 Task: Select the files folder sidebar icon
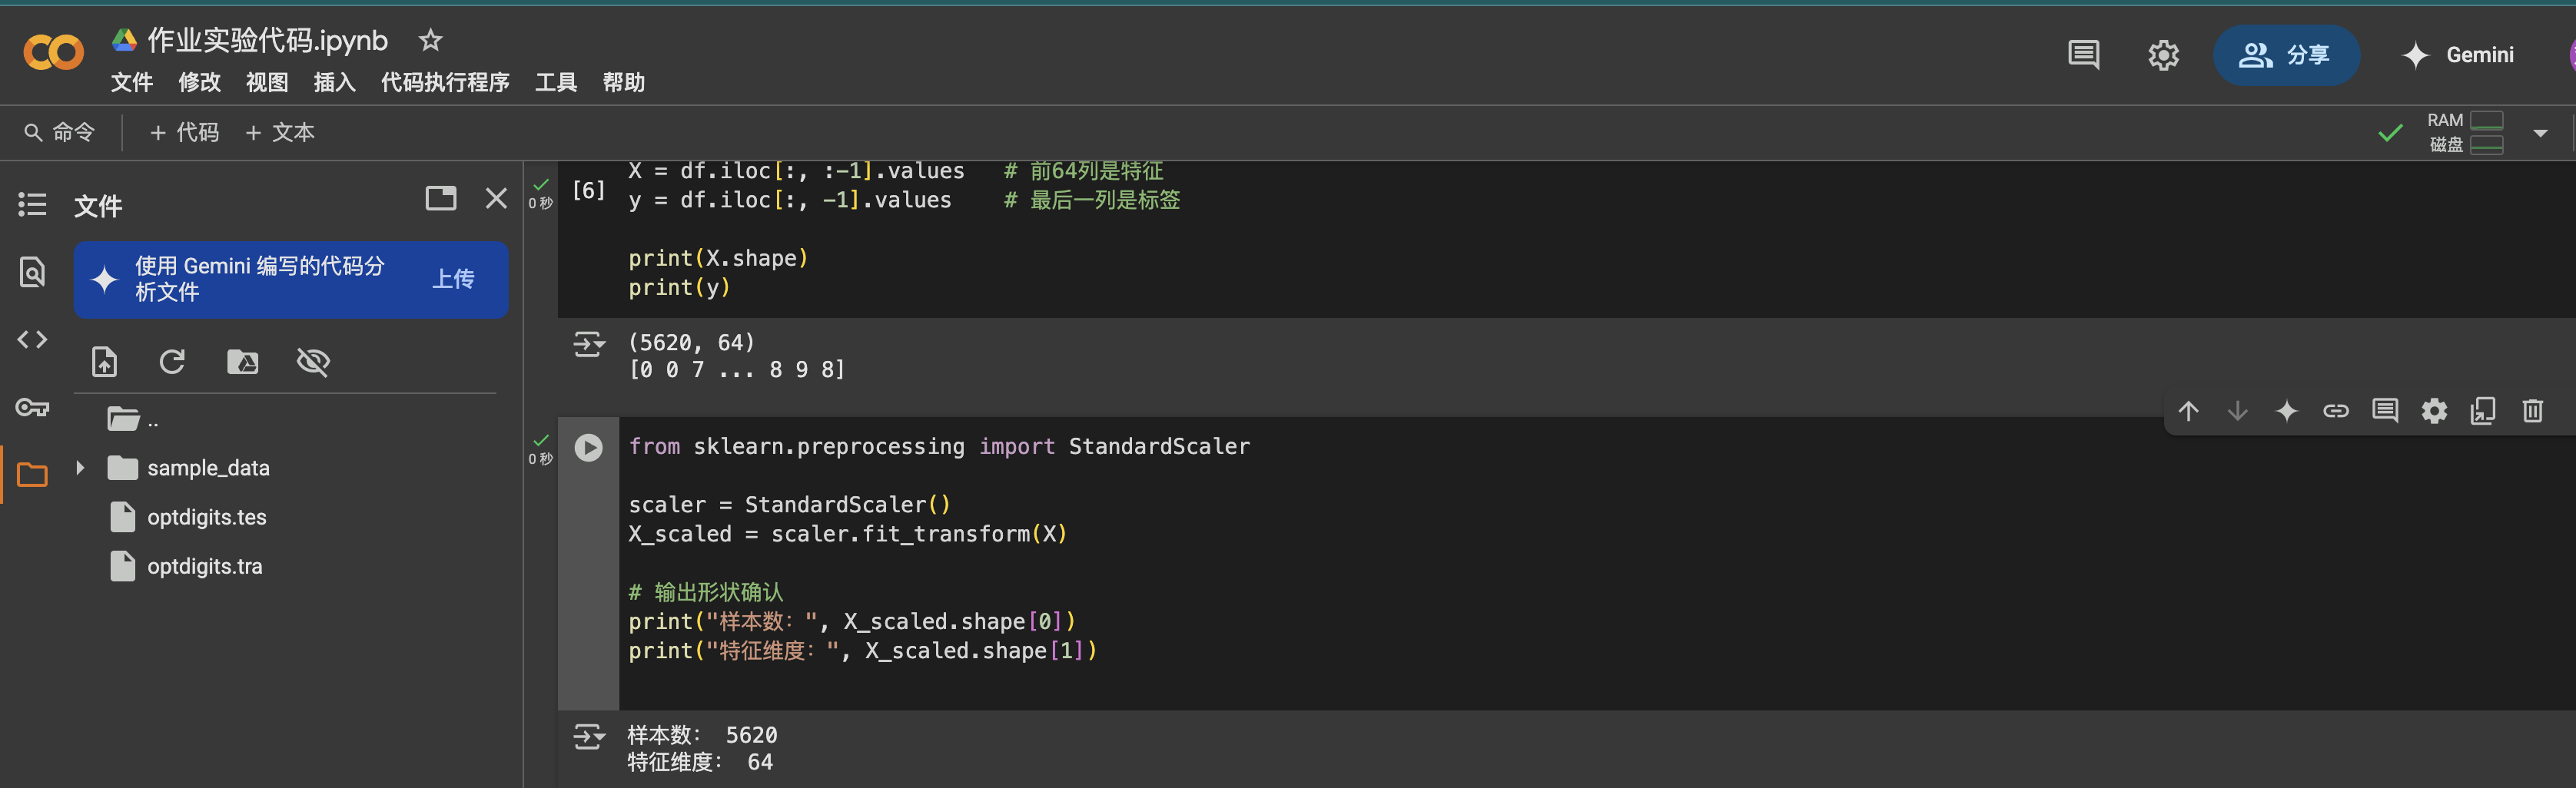point(32,475)
